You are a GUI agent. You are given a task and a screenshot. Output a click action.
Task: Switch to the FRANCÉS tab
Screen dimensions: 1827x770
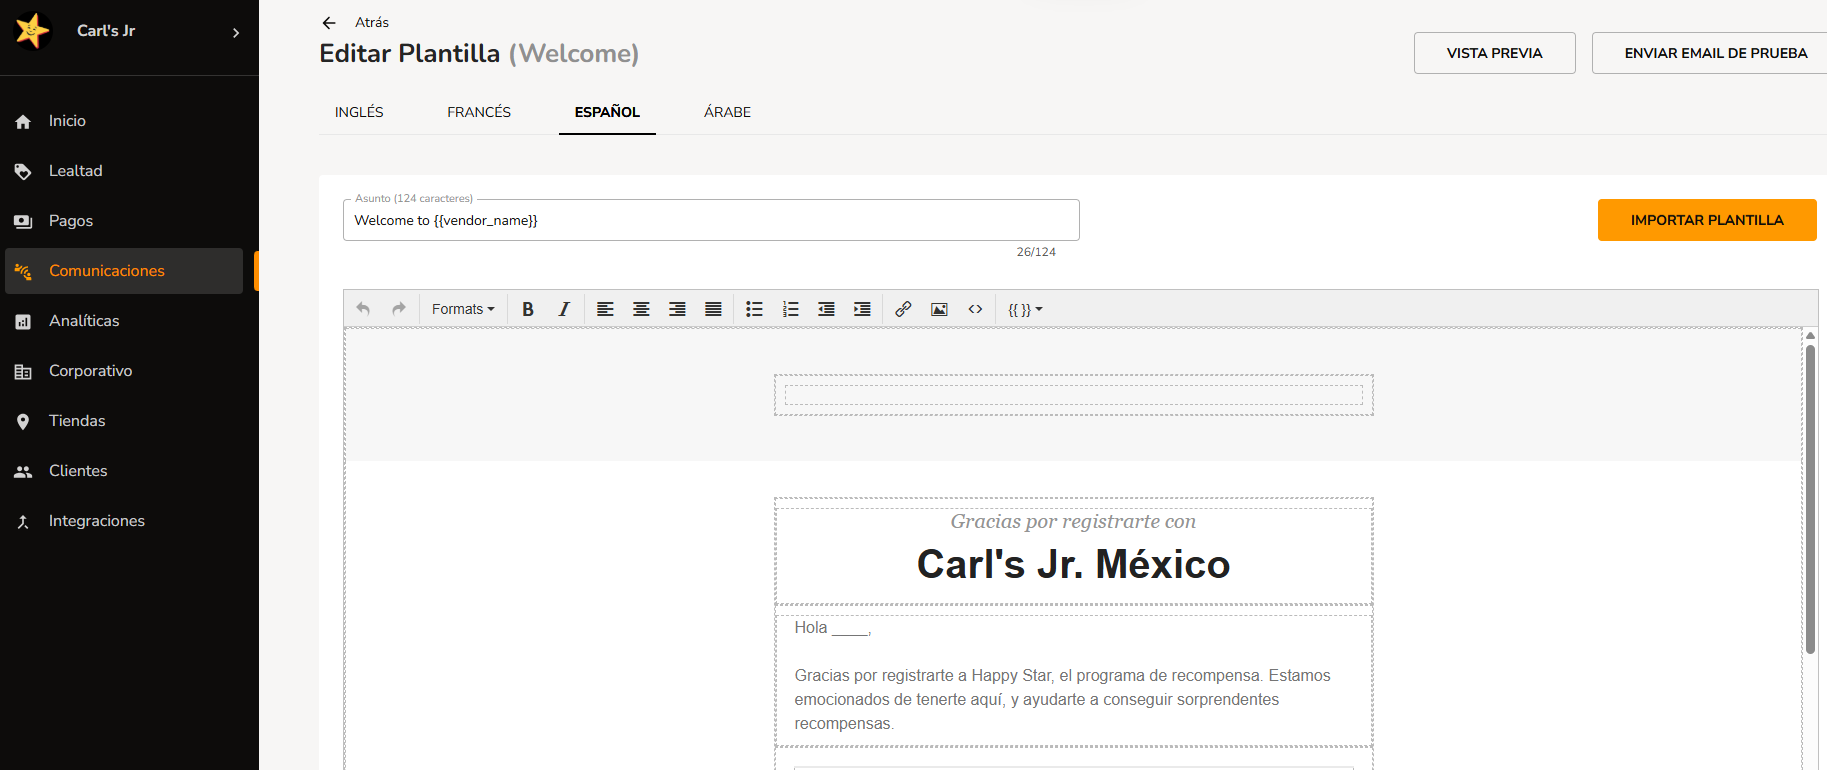479,112
